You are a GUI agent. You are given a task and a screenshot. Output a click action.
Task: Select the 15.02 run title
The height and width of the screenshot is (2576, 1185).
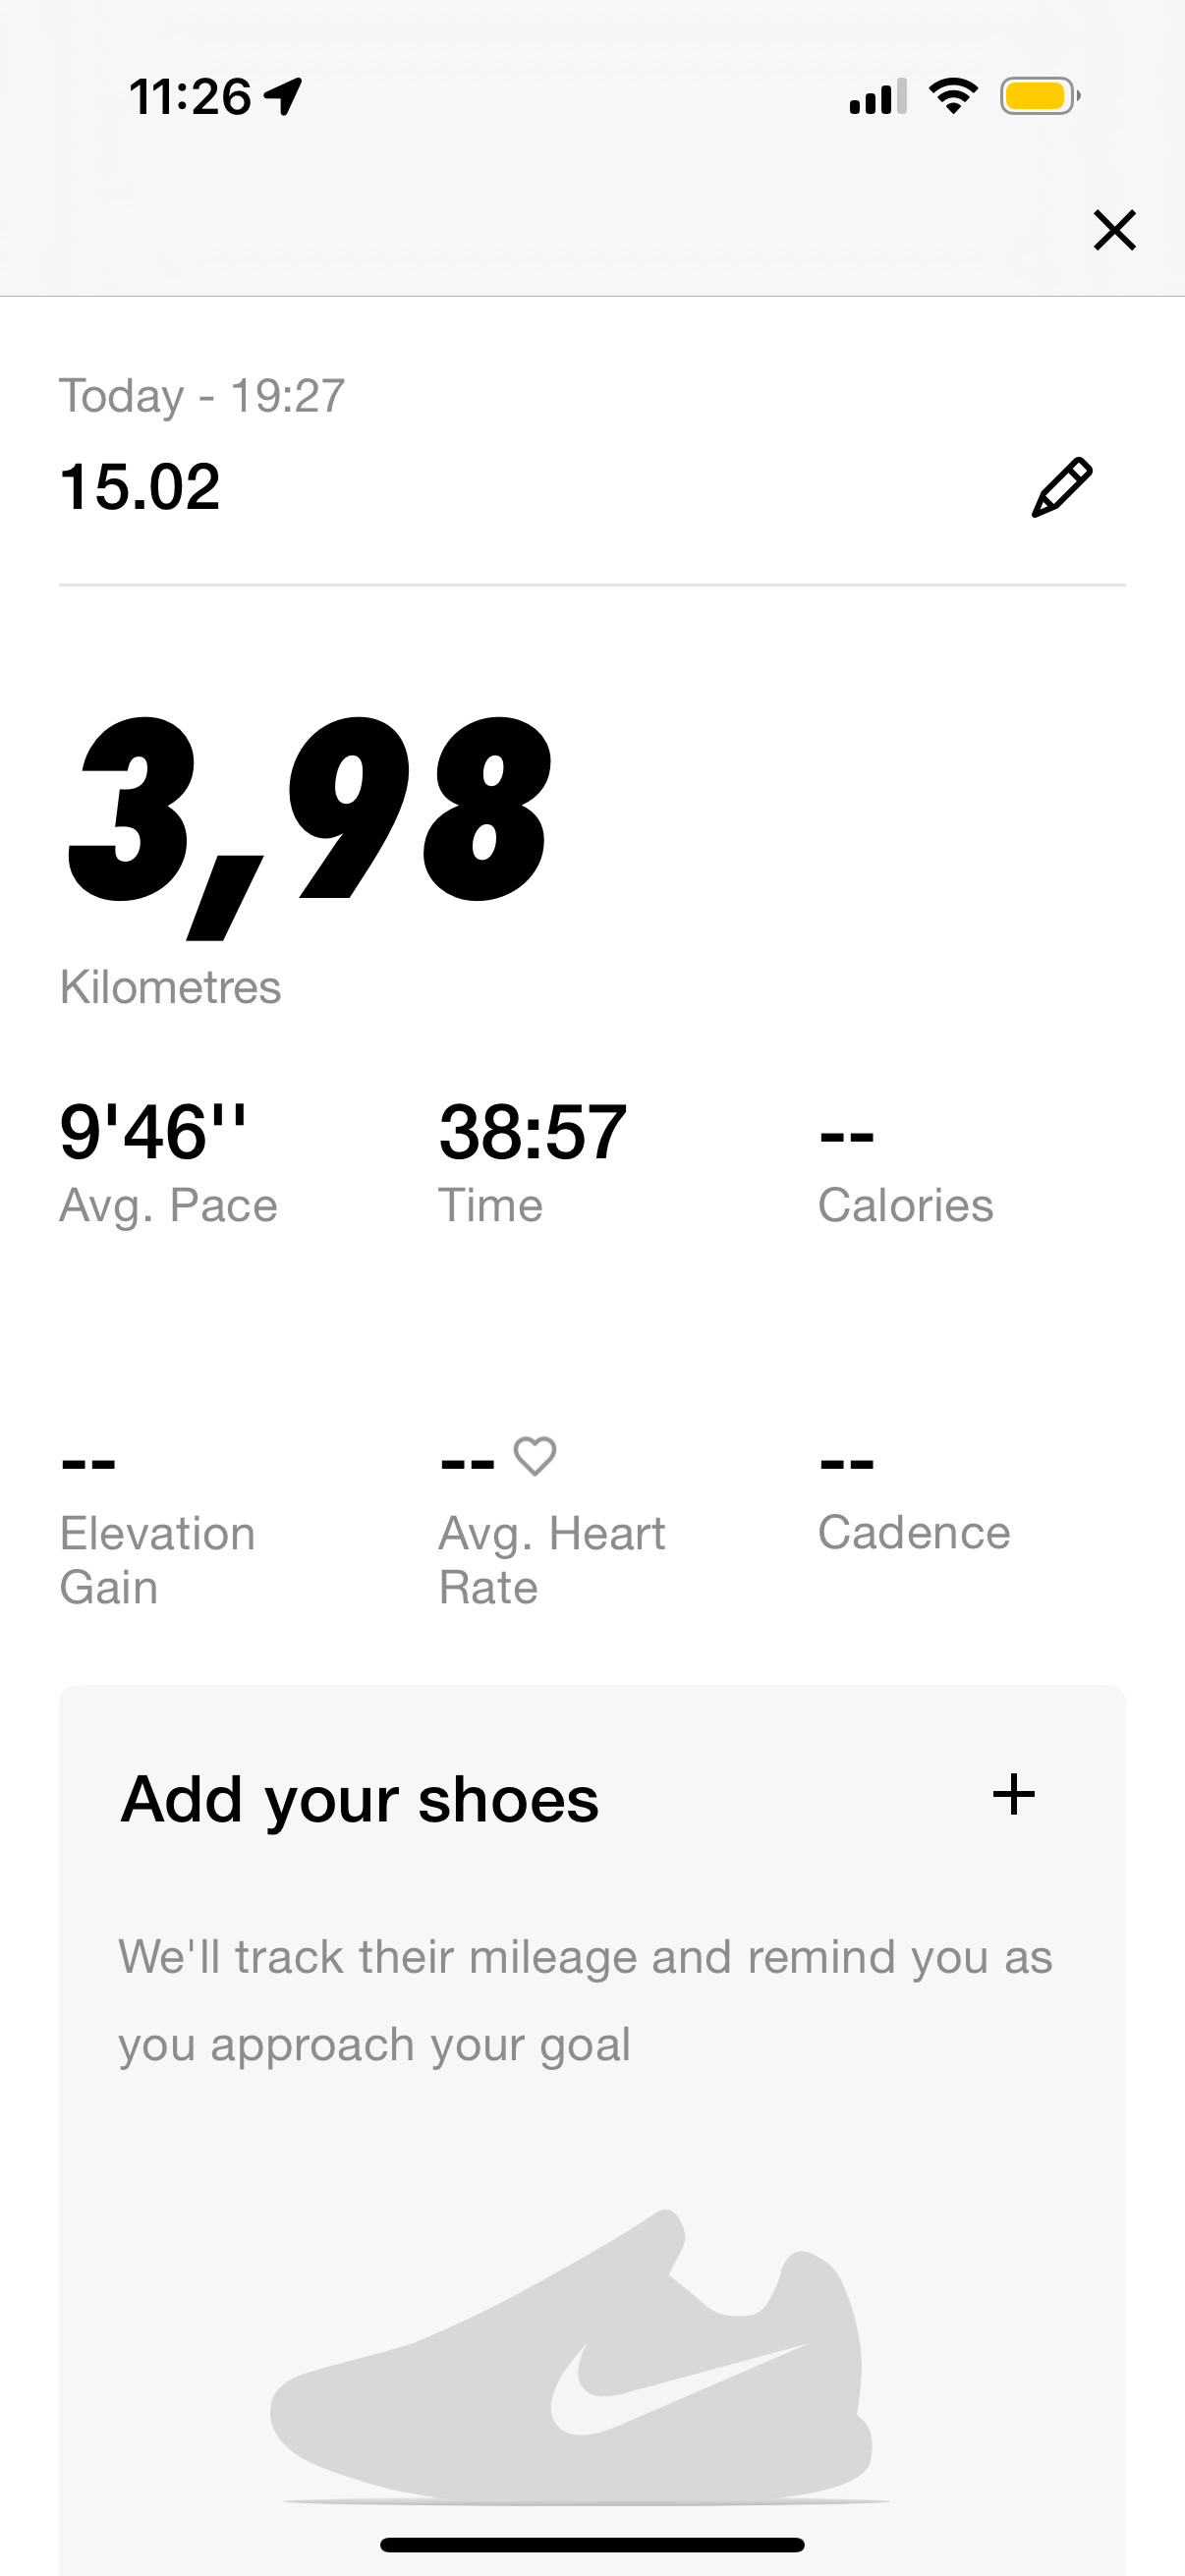(x=140, y=487)
